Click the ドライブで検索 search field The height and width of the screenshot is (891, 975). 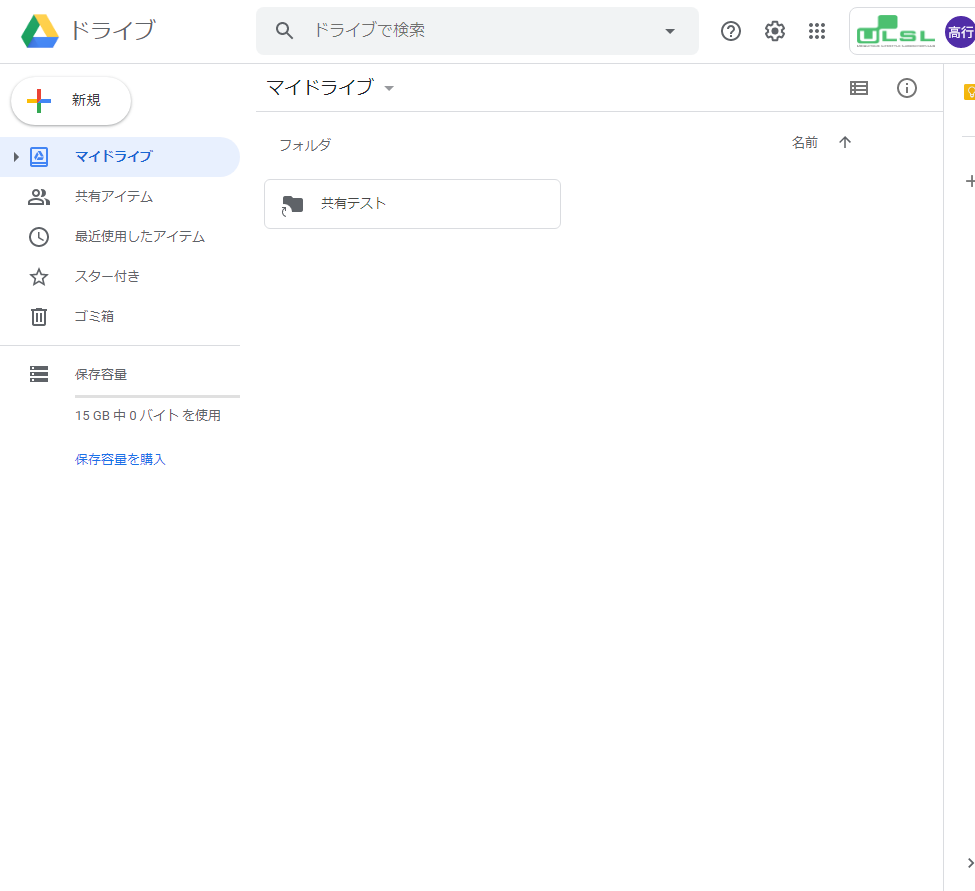coord(477,30)
